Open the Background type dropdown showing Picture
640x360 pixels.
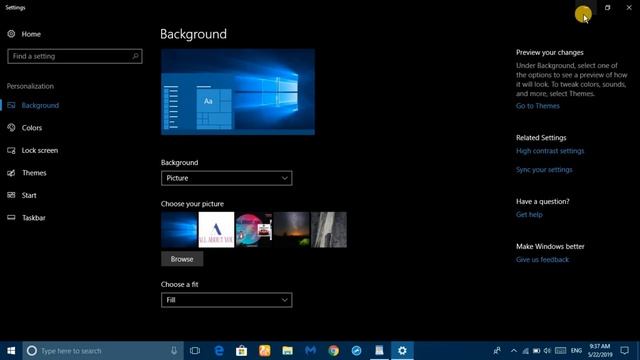[x=227, y=178]
